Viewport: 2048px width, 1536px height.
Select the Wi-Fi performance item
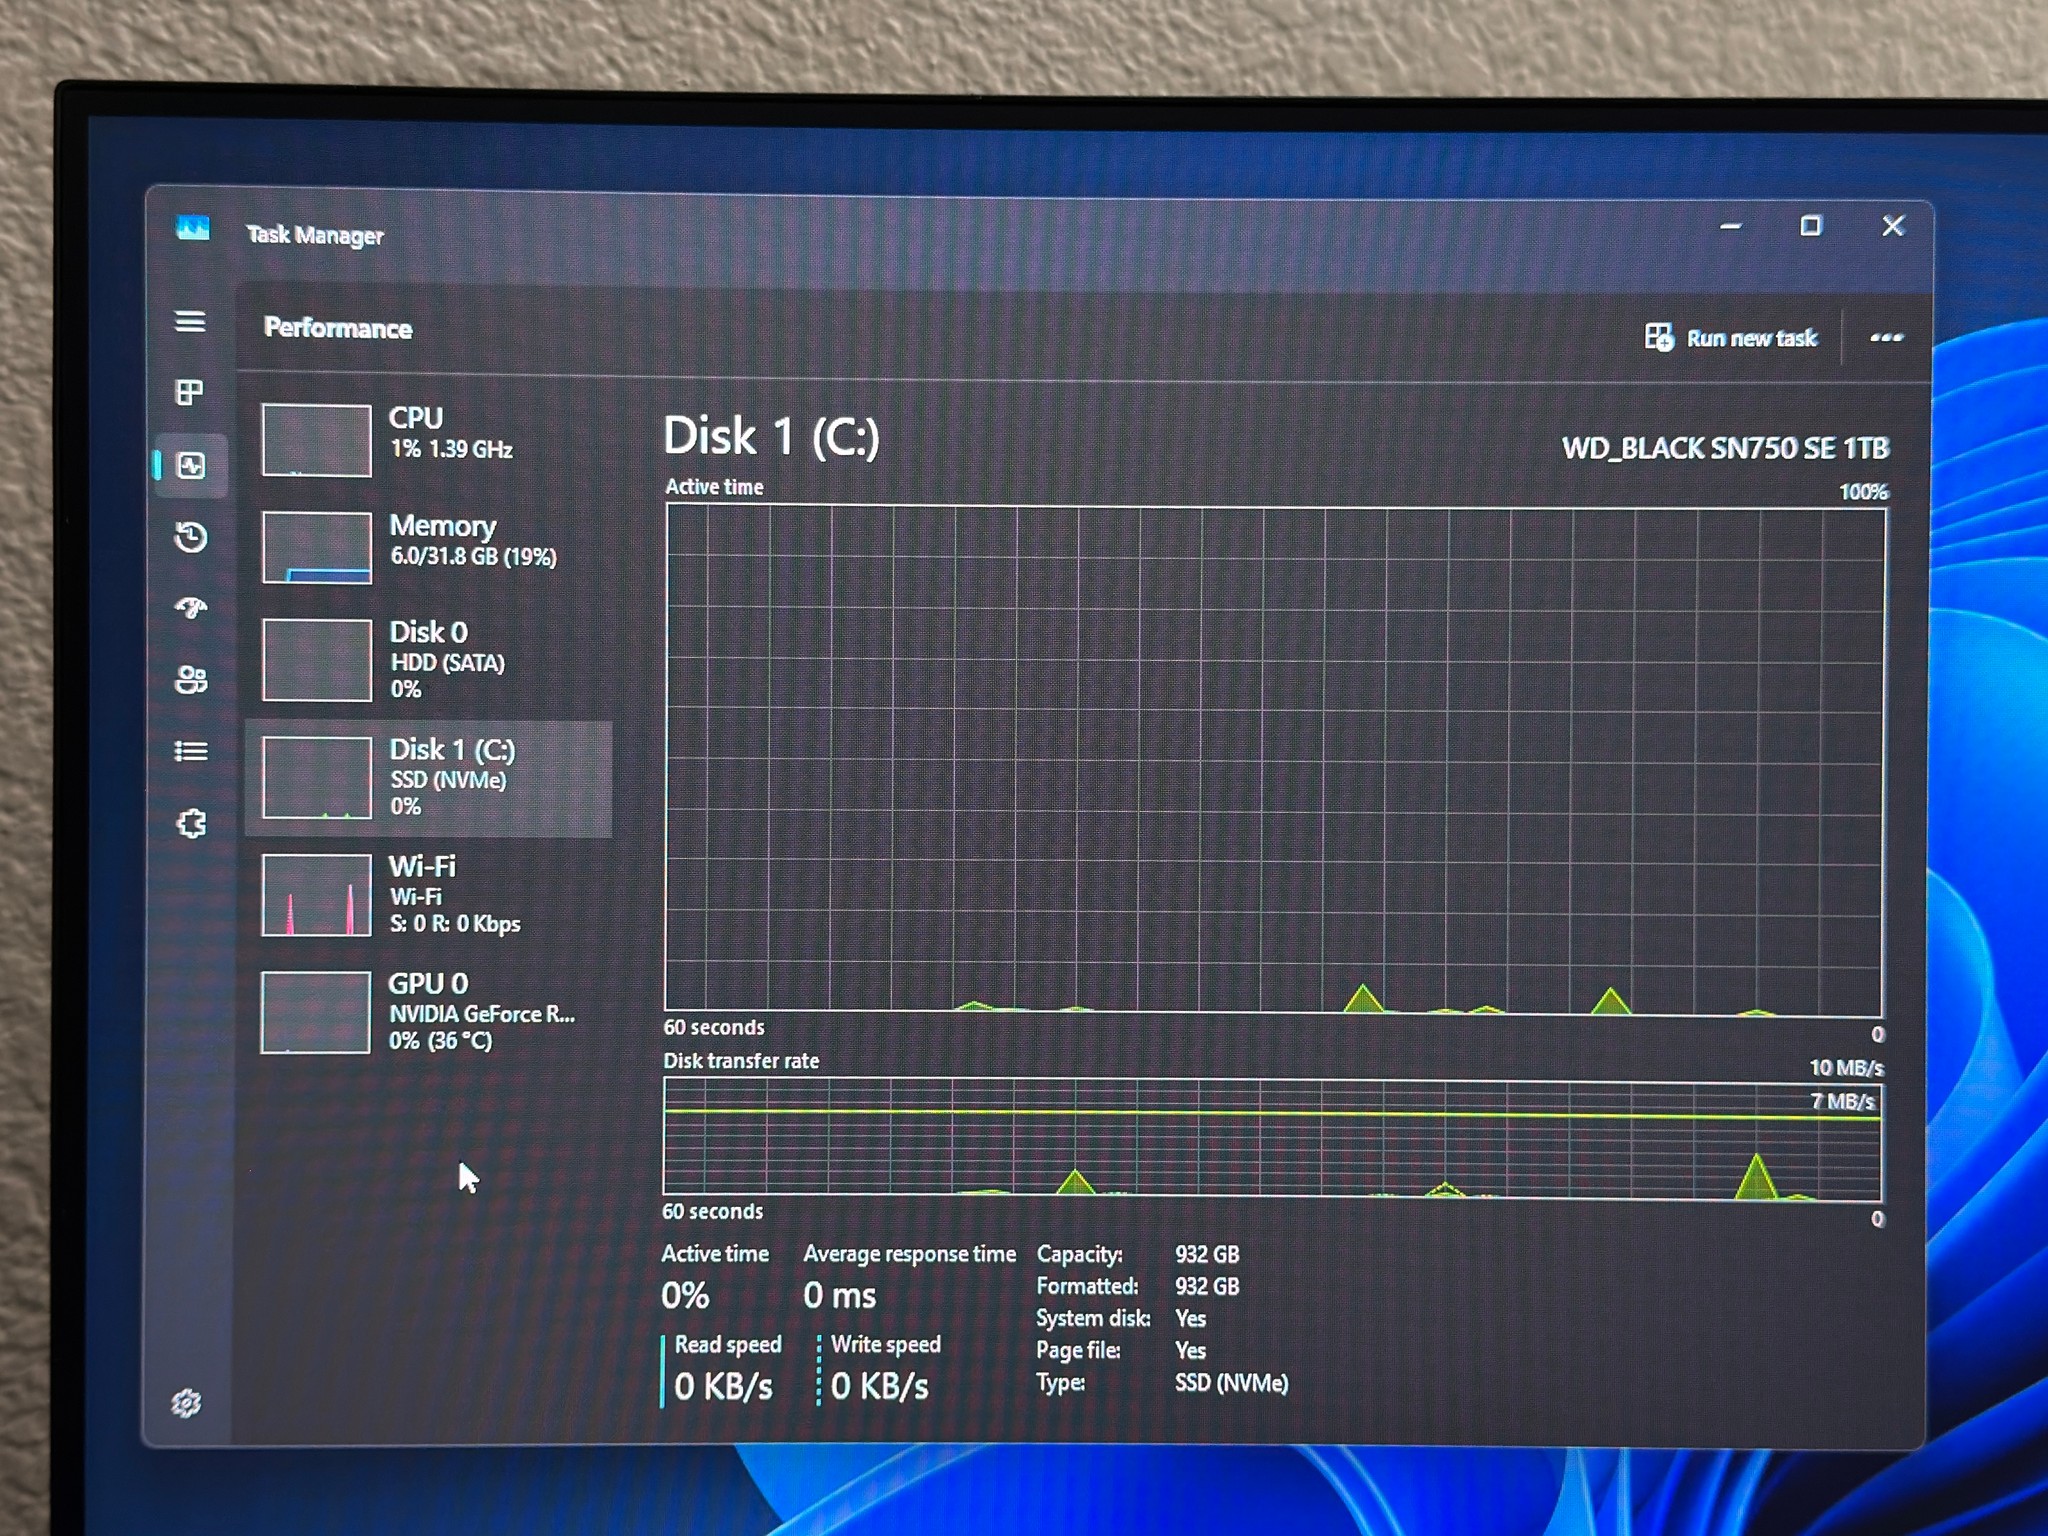click(428, 895)
